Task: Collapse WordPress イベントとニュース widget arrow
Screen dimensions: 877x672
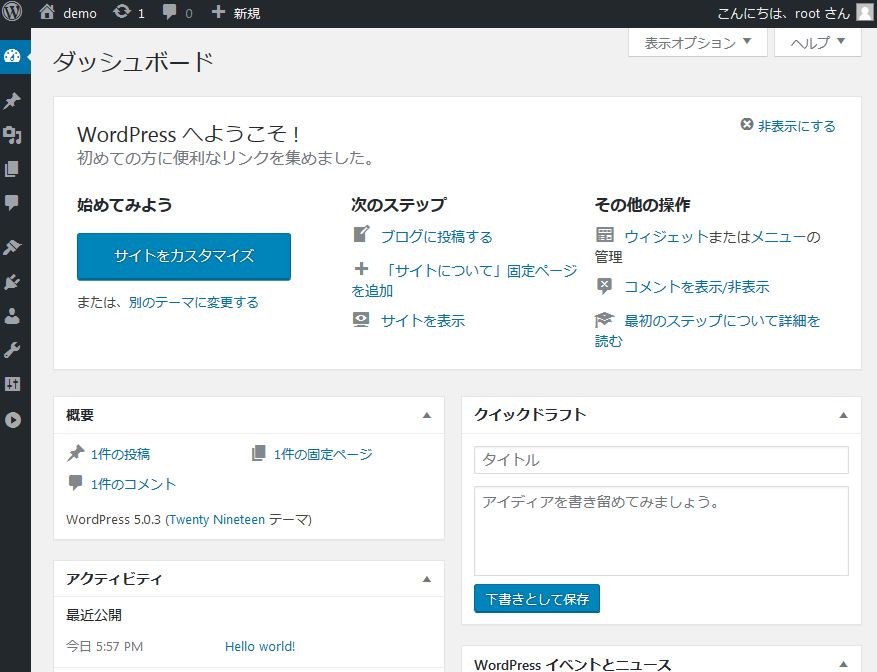Action: tap(843, 665)
